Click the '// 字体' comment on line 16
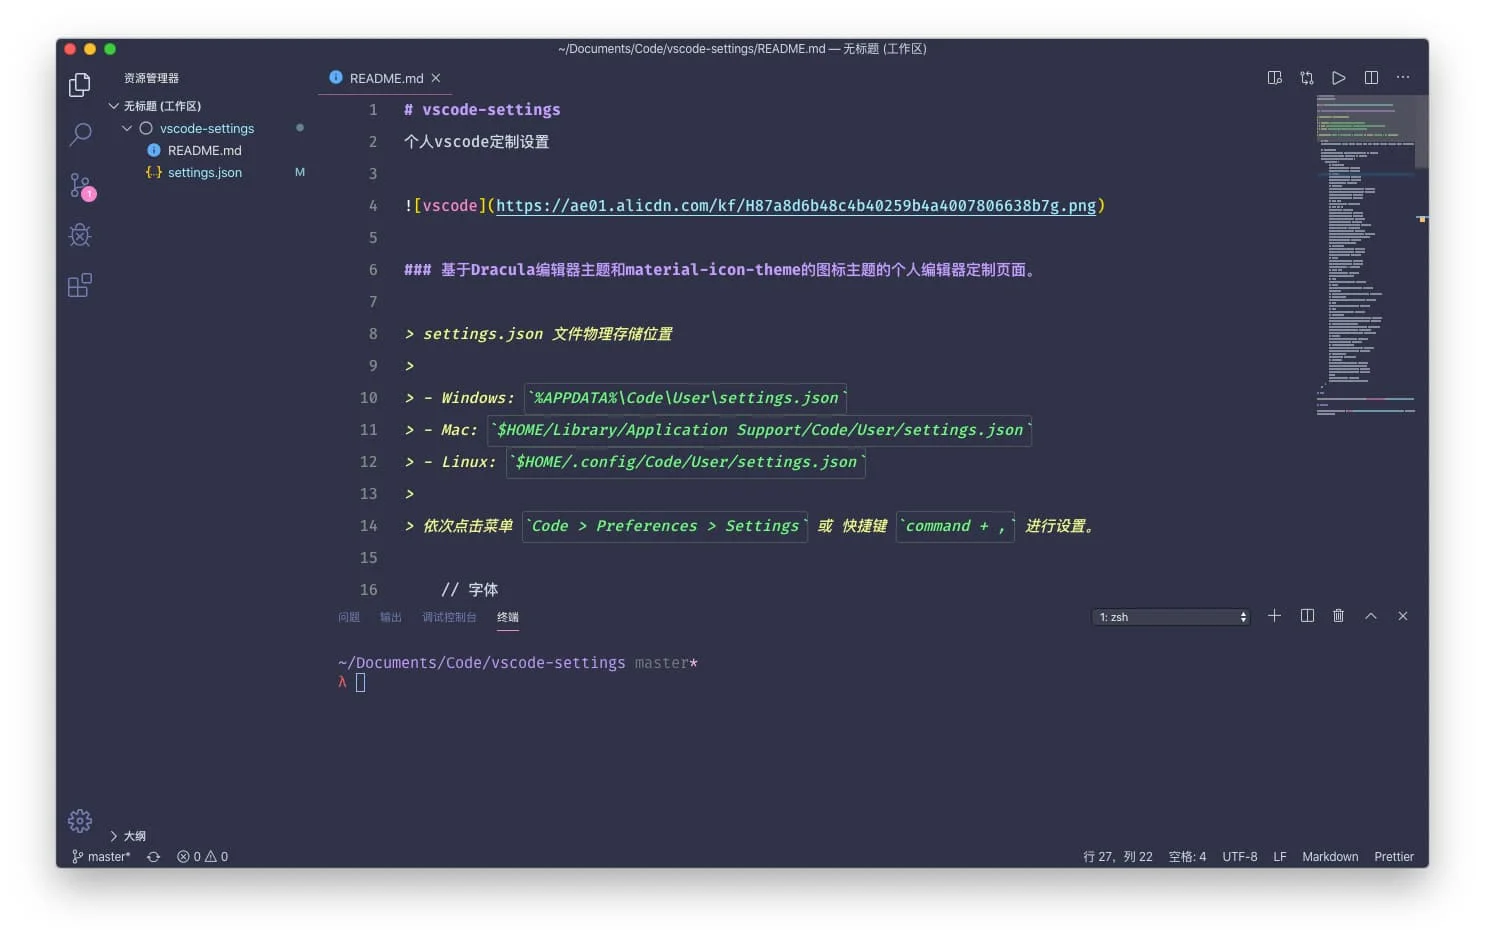Screen dimensions: 1485x942 [470, 590]
